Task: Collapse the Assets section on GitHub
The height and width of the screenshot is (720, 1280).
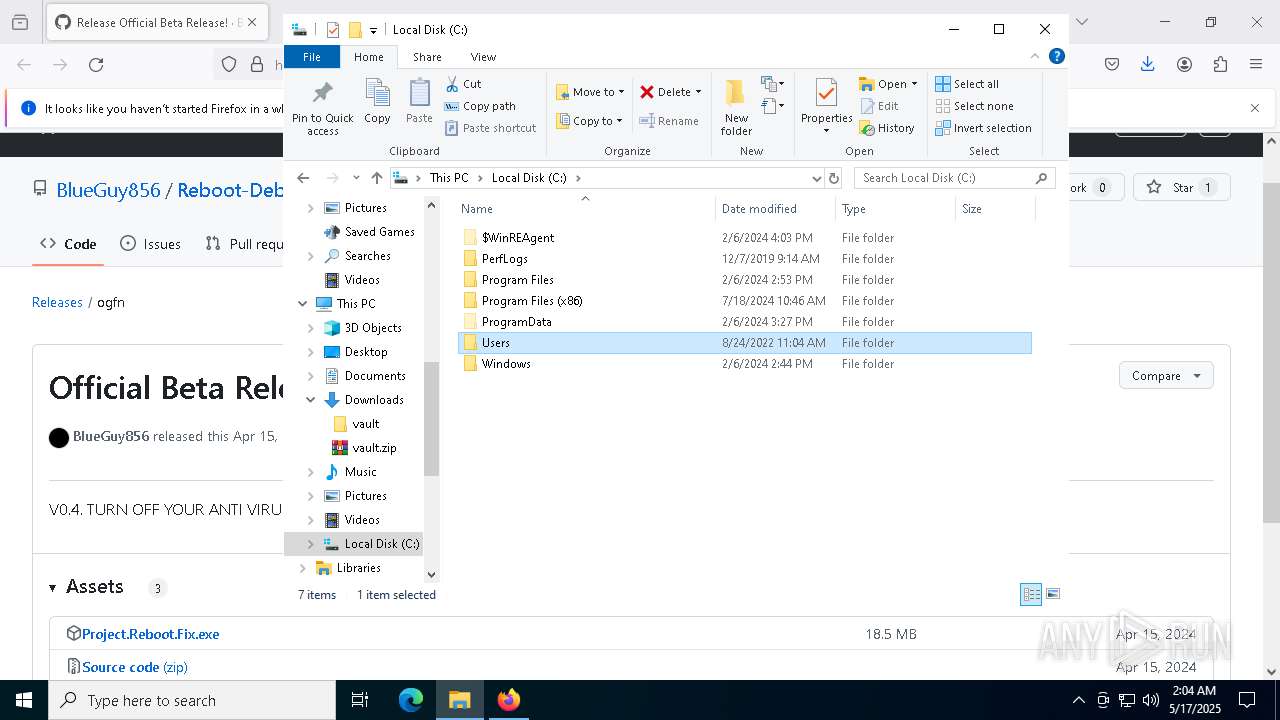Action: [53, 588]
